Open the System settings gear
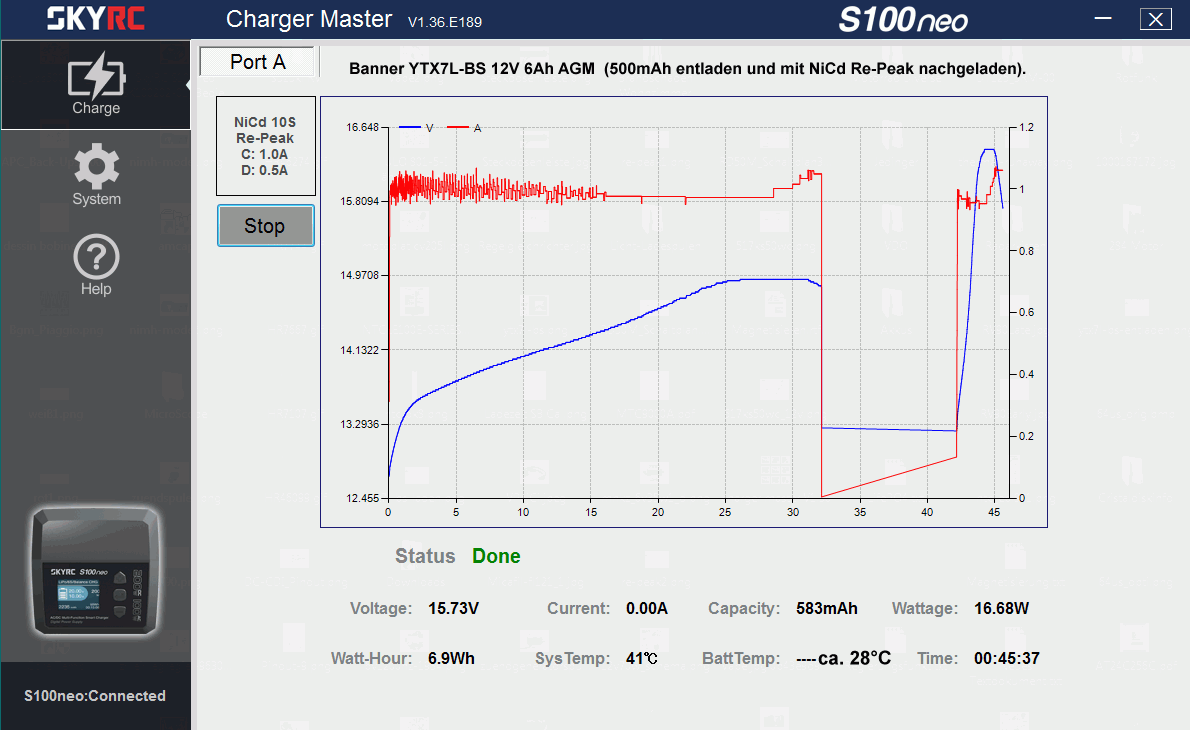Screen dimensions: 1190x730 tap(96, 174)
